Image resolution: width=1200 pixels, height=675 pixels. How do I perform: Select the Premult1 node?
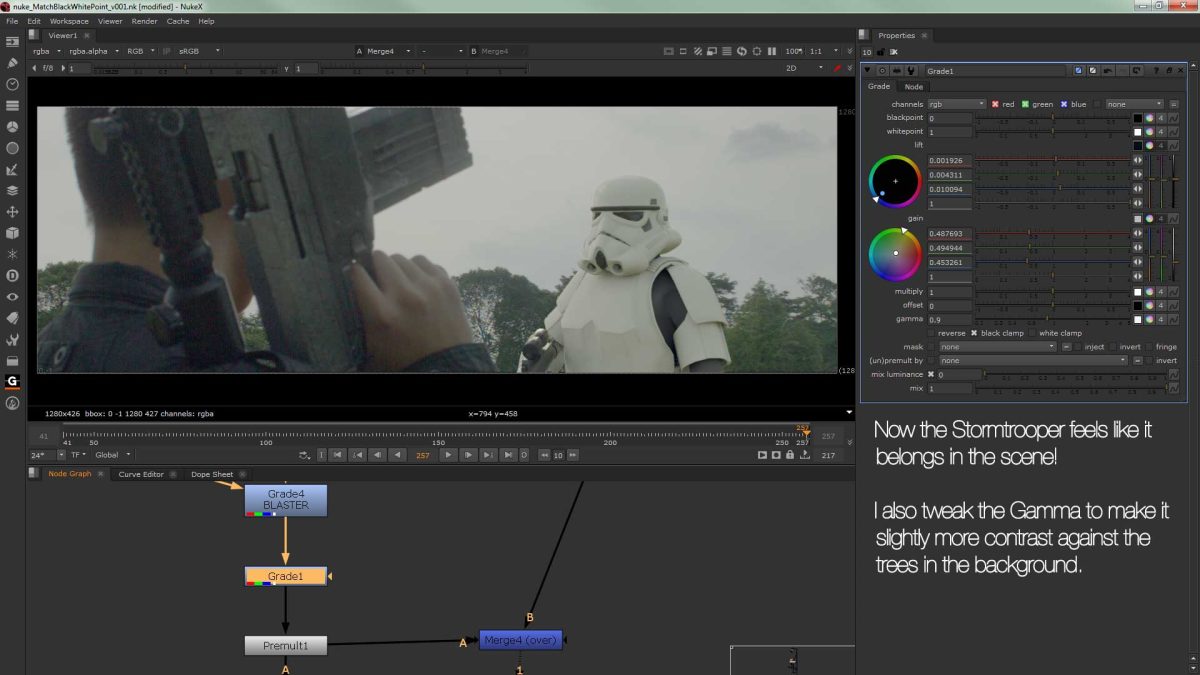(x=285, y=646)
